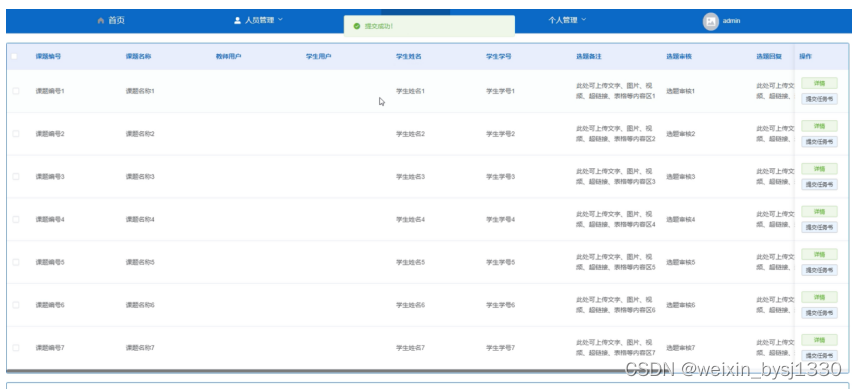Select the 学生学号4 cell
The width and height of the screenshot is (857, 389).
click(501, 219)
